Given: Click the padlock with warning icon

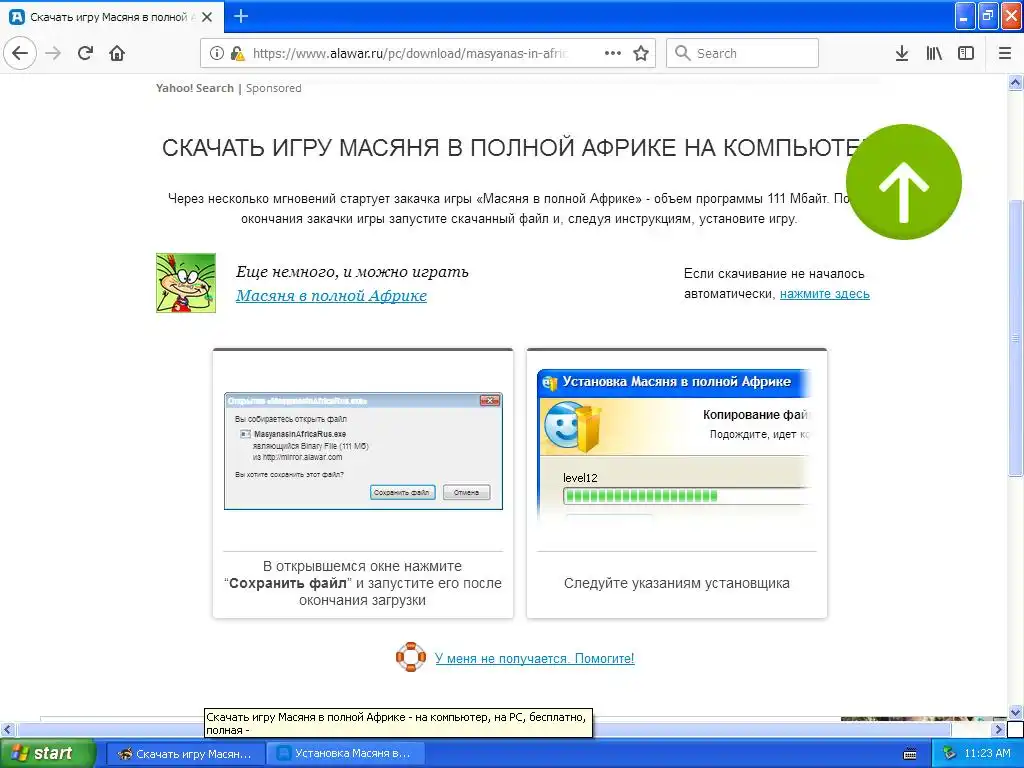Looking at the screenshot, I should pos(237,54).
